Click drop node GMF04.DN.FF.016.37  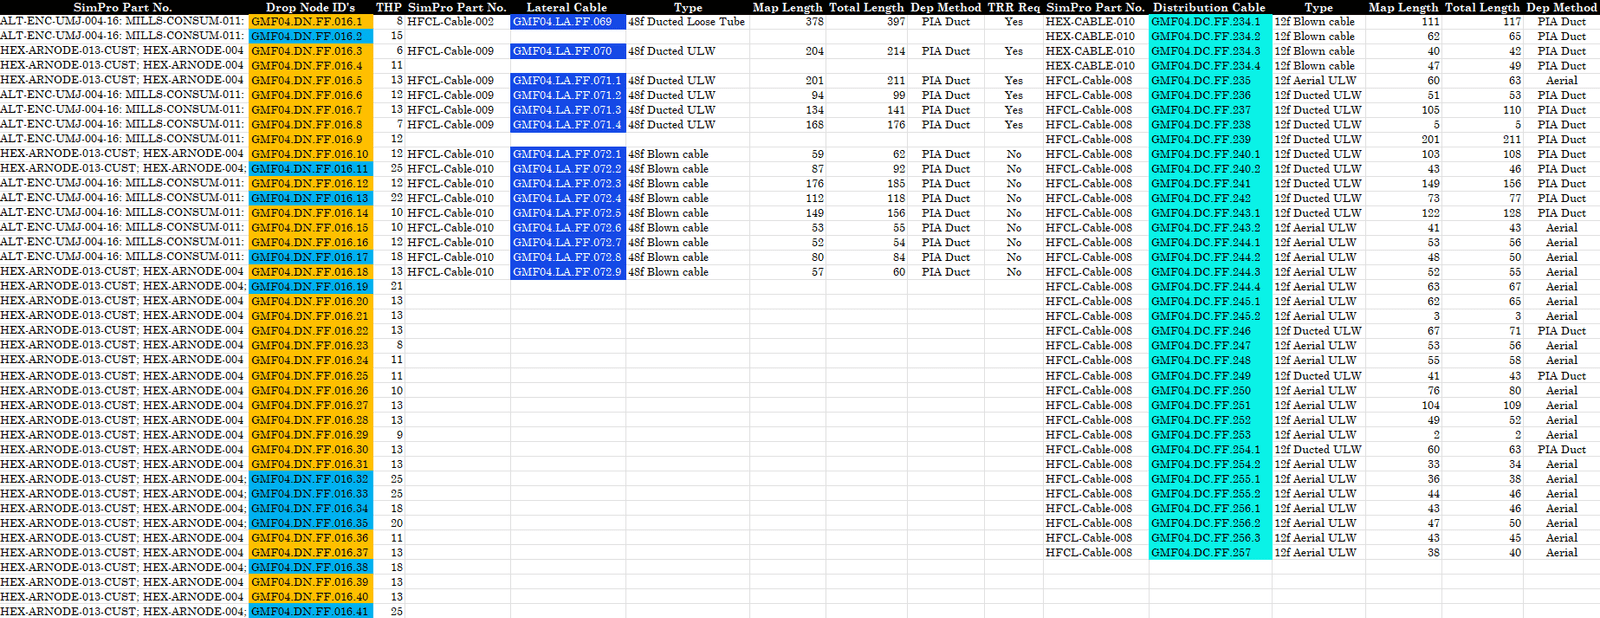coord(311,553)
